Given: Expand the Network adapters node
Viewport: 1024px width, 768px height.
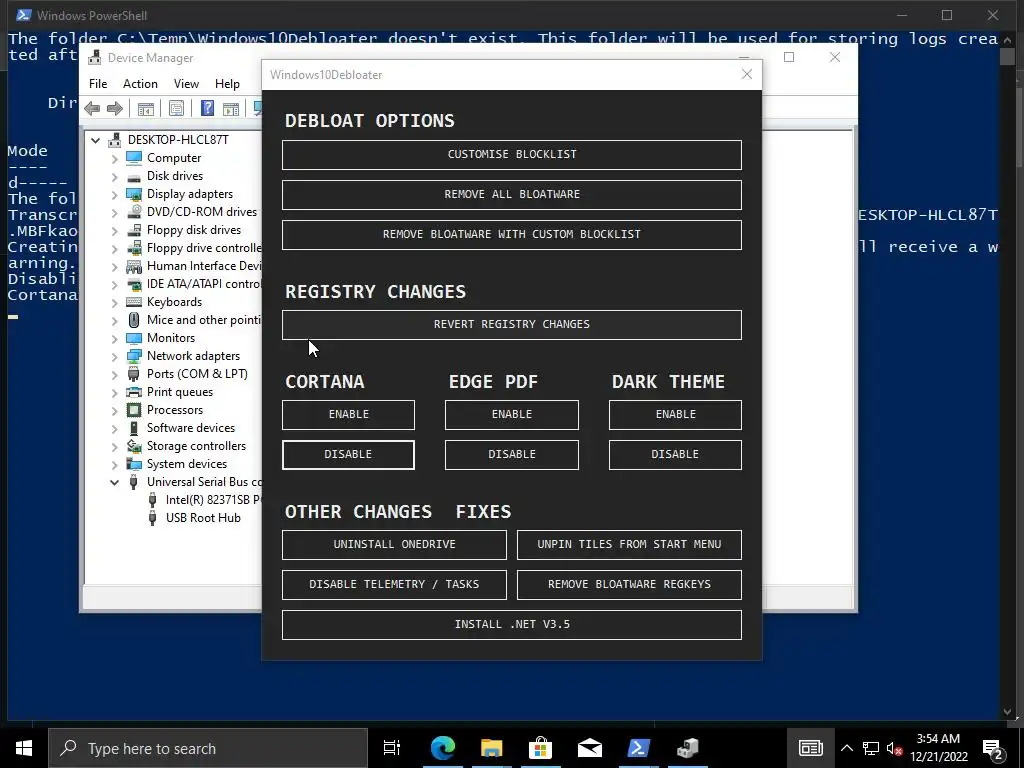Looking at the screenshot, I should click(114, 356).
